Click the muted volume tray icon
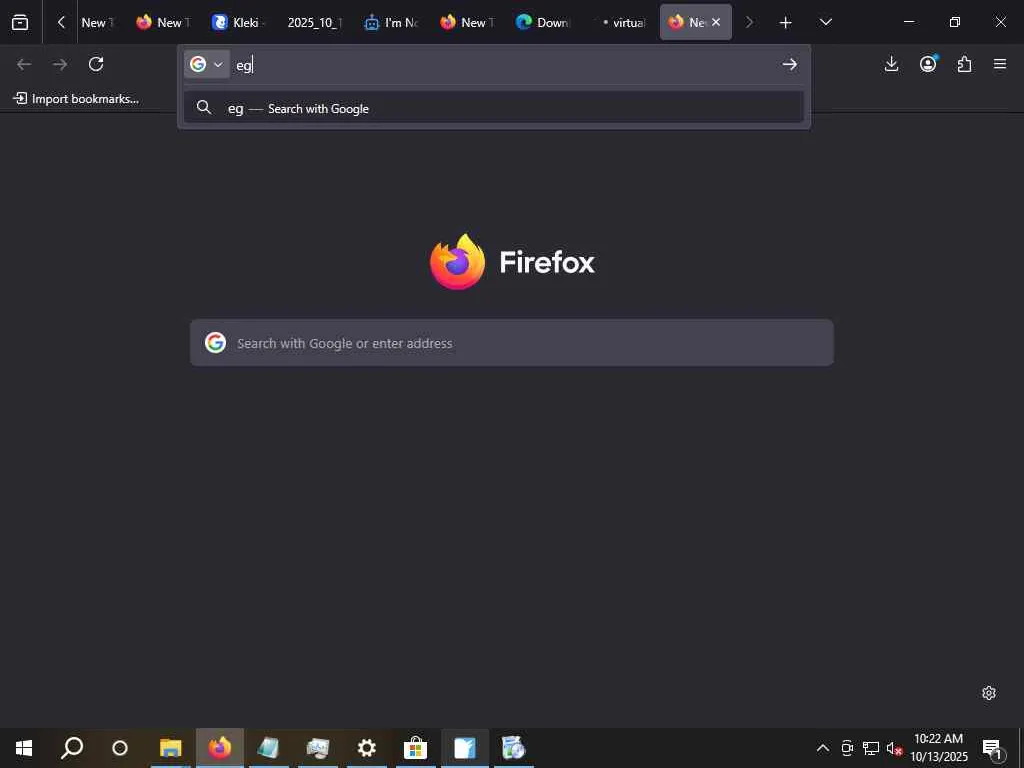Screen dimensions: 1024x768 pyautogui.click(x=894, y=748)
